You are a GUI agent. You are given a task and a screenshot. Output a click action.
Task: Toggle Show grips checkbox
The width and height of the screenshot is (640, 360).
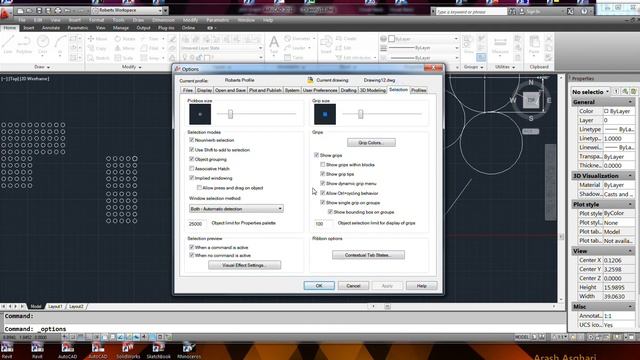pos(316,155)
